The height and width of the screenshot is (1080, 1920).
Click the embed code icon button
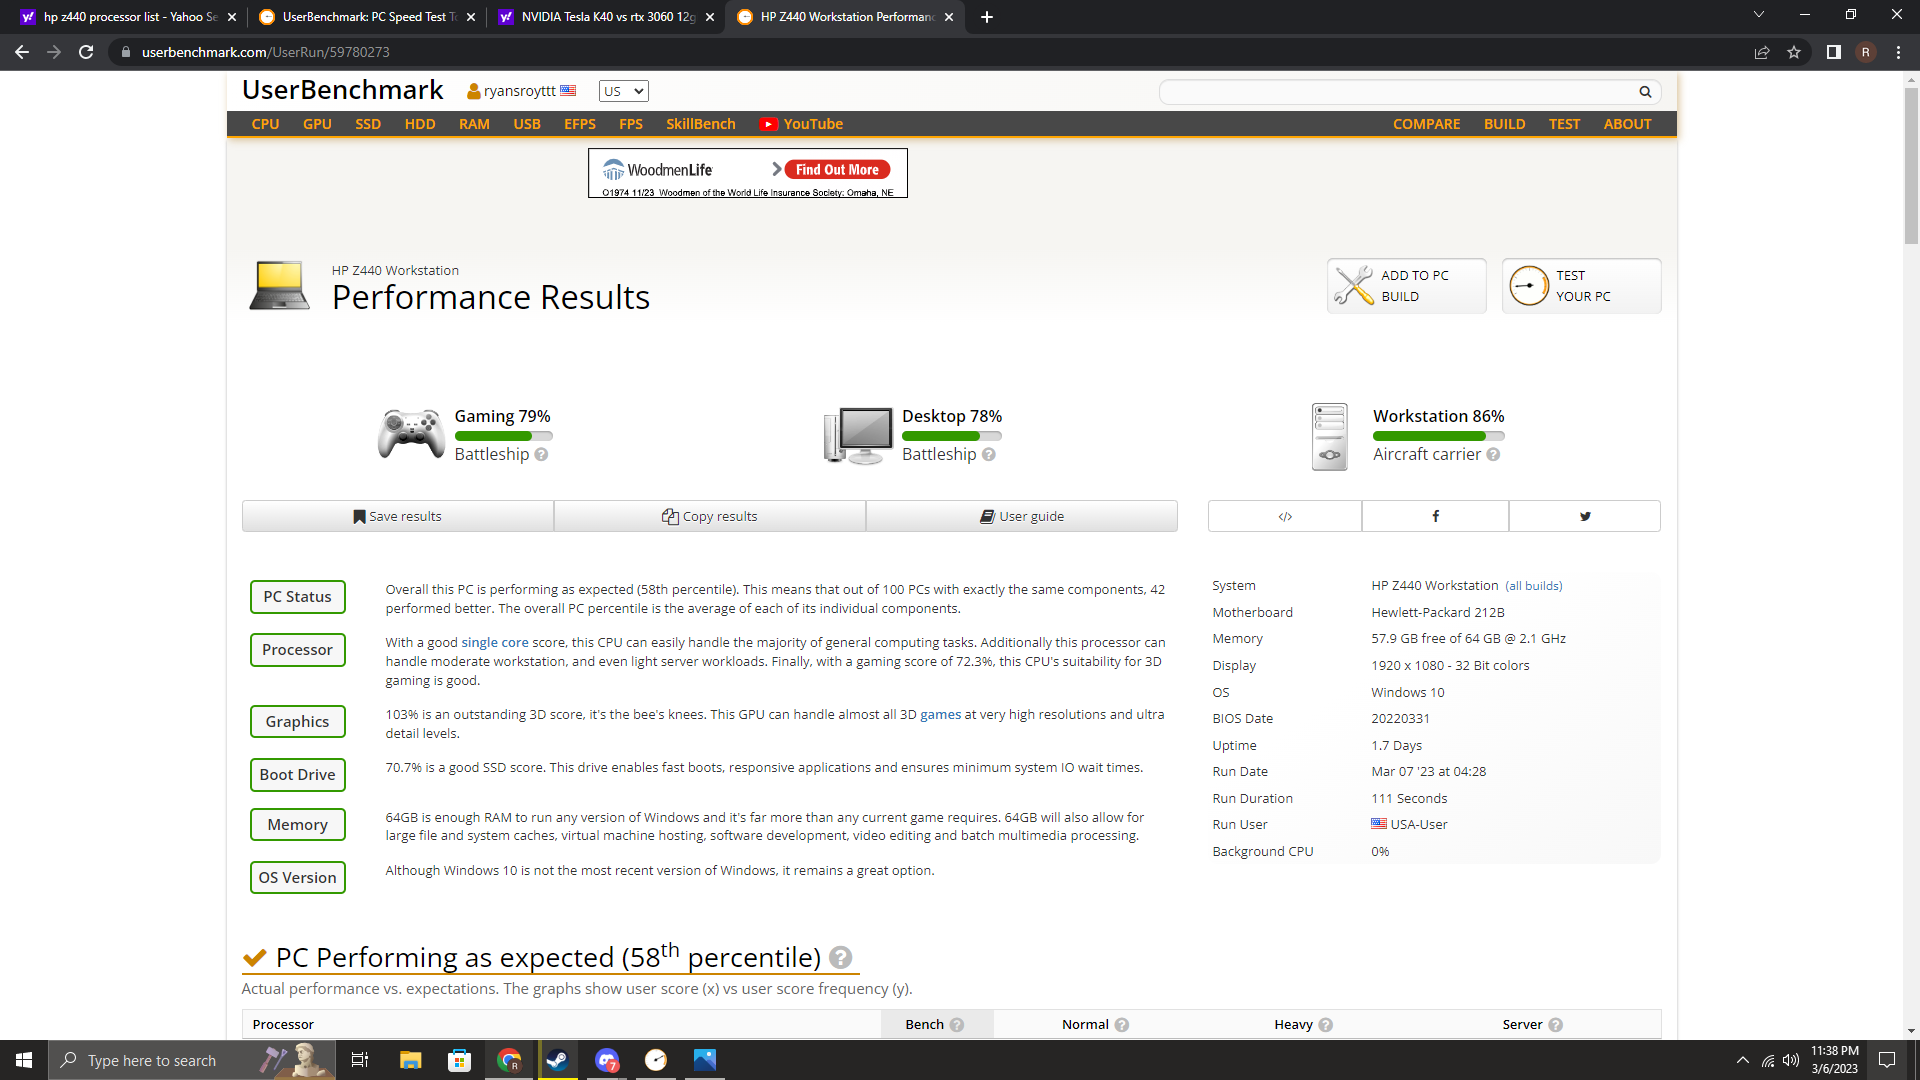click(1285, 516)
